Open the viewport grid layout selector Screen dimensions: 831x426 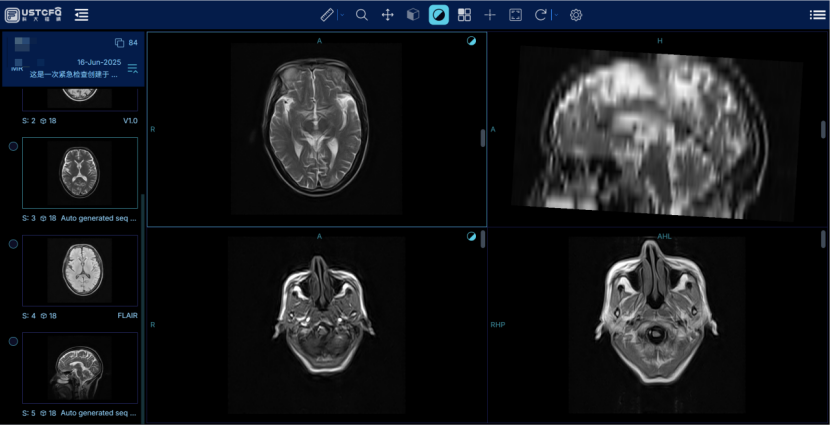pyautogui.click(x=464, y=15)
